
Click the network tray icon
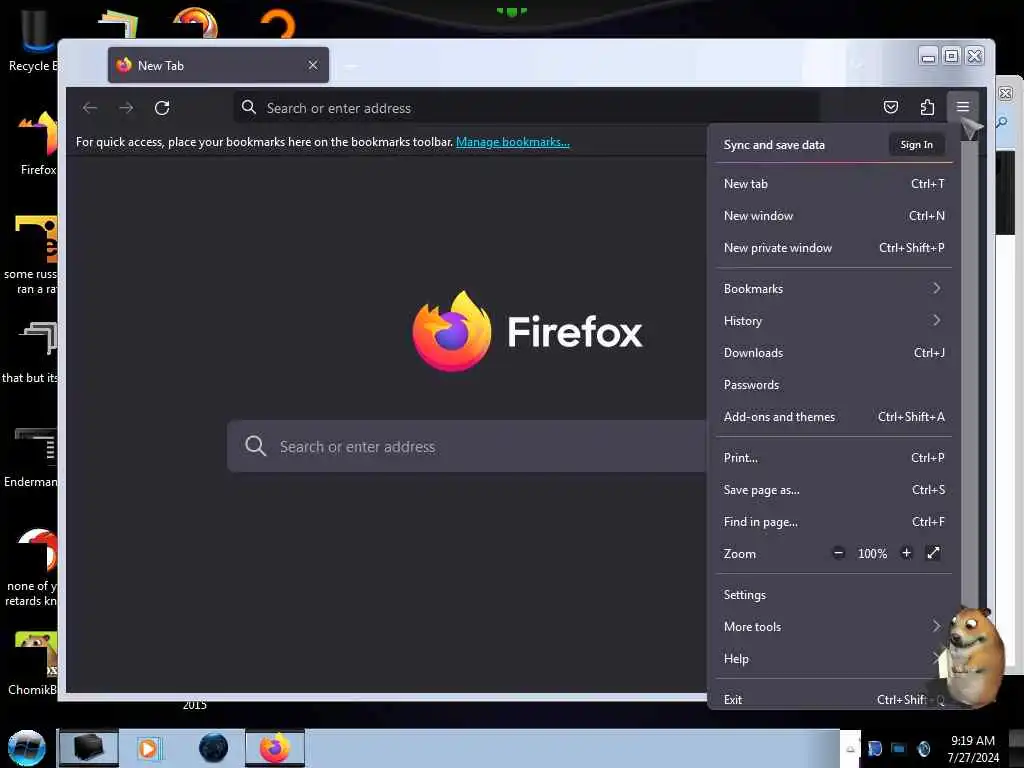pyautogui.click(x=899, y=749)
